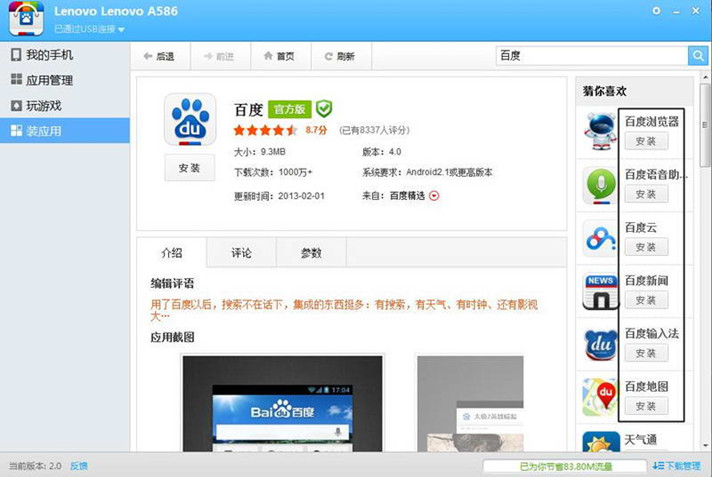The image size is (712, 477).
Task: Click the Baidu paw app icon
Action: click(190, 119)
